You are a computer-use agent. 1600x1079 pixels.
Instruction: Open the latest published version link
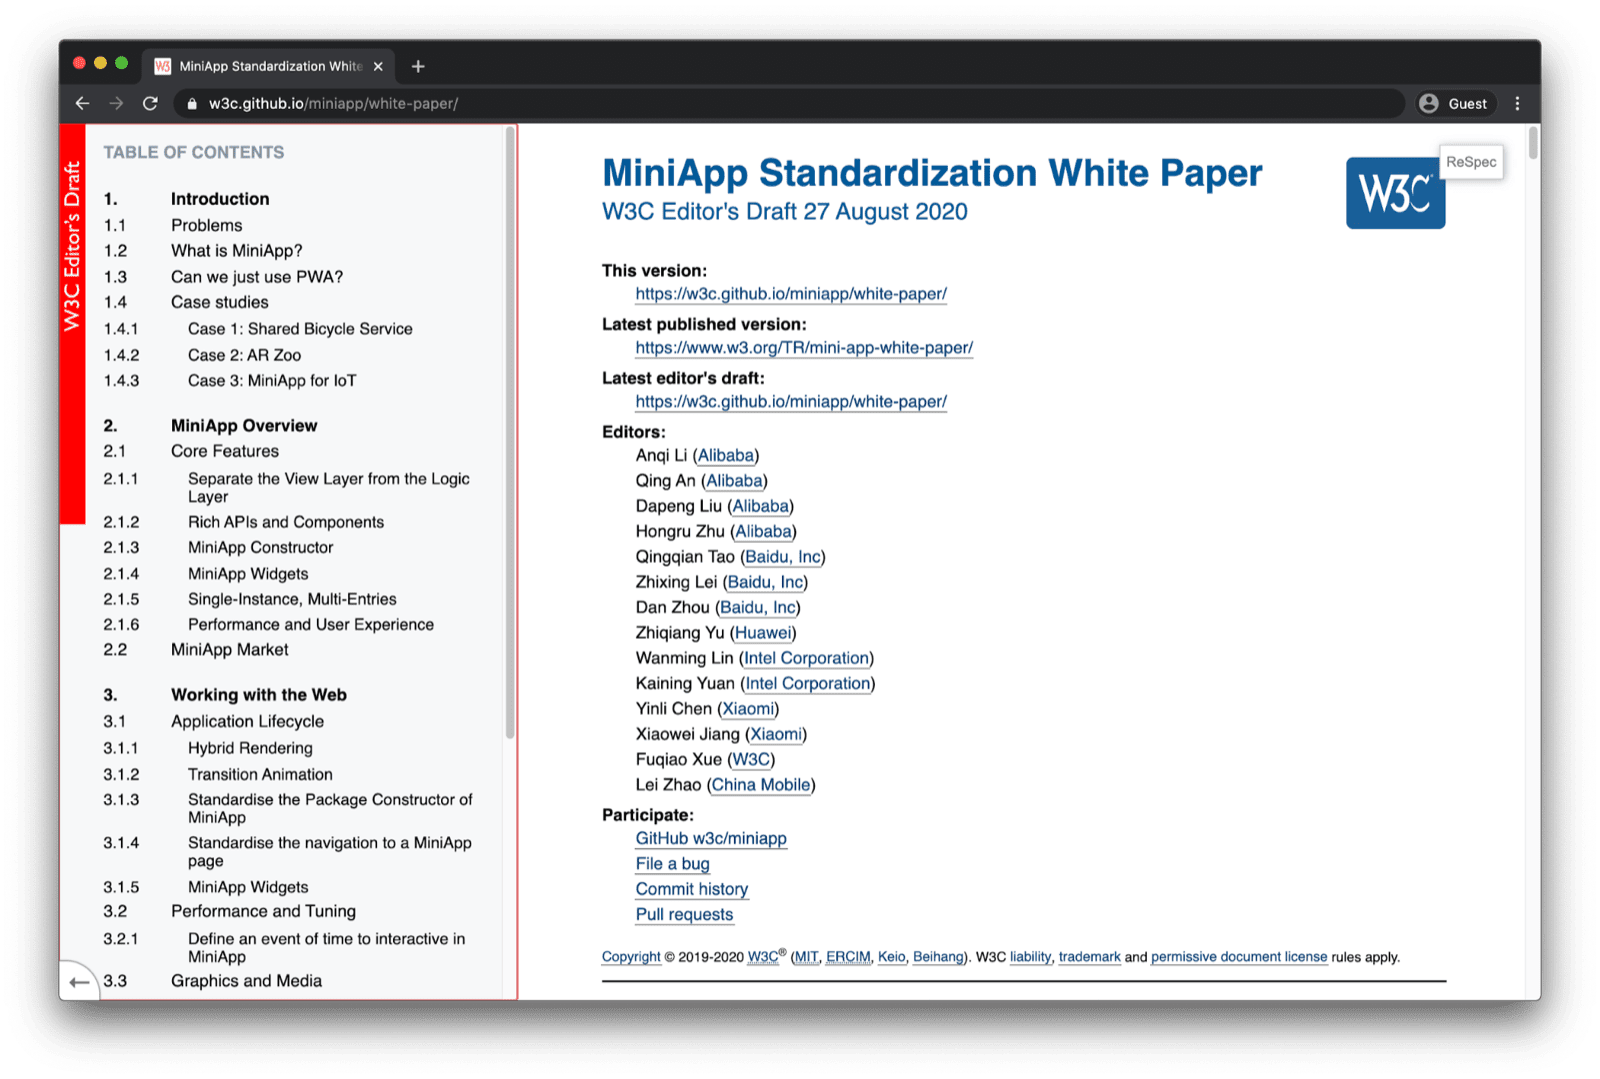pos(803,347)
